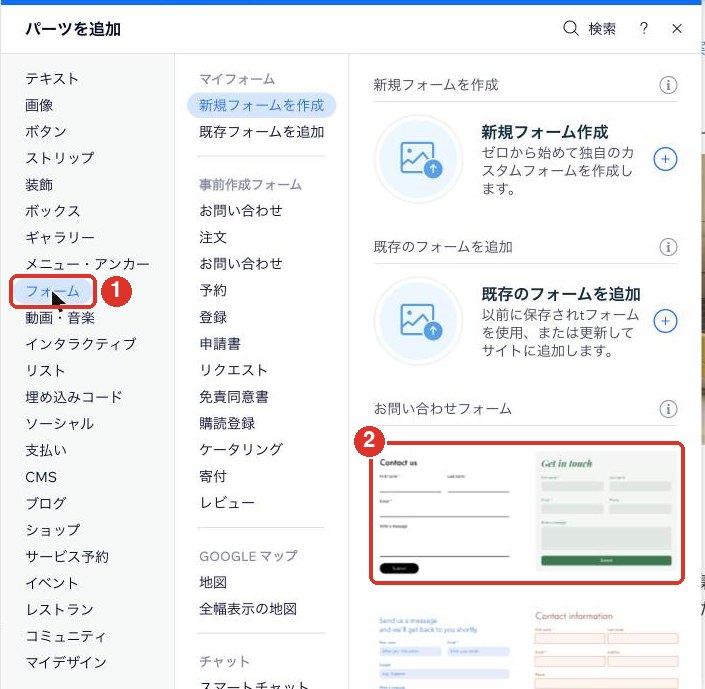Select コミュニティ category
Viewport: 705px width, 689px height.
pos(66,636)
